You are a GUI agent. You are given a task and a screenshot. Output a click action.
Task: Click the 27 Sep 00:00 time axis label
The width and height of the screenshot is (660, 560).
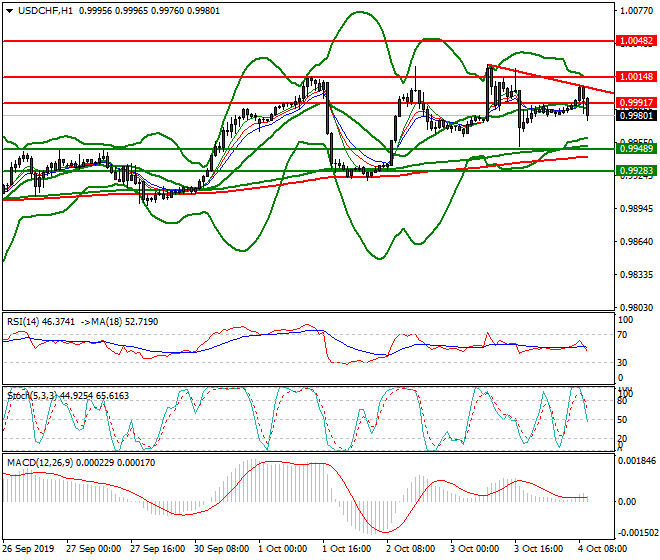(x=93, y=549)
